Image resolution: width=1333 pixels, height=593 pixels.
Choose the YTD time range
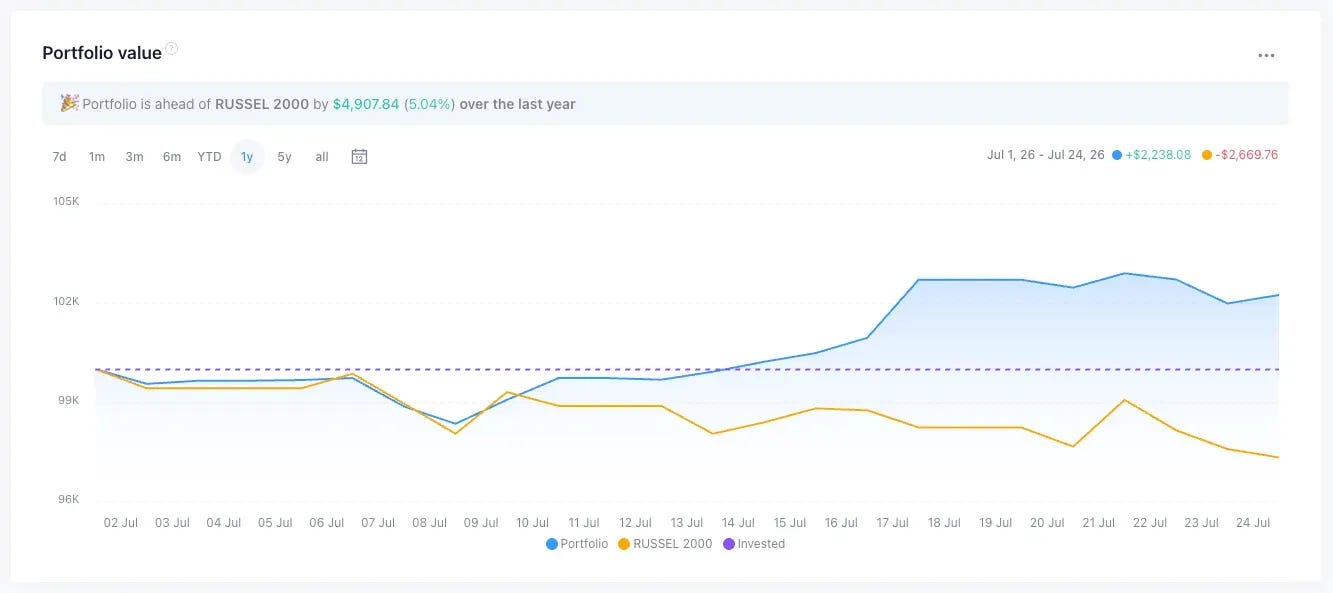pos(209,157)
